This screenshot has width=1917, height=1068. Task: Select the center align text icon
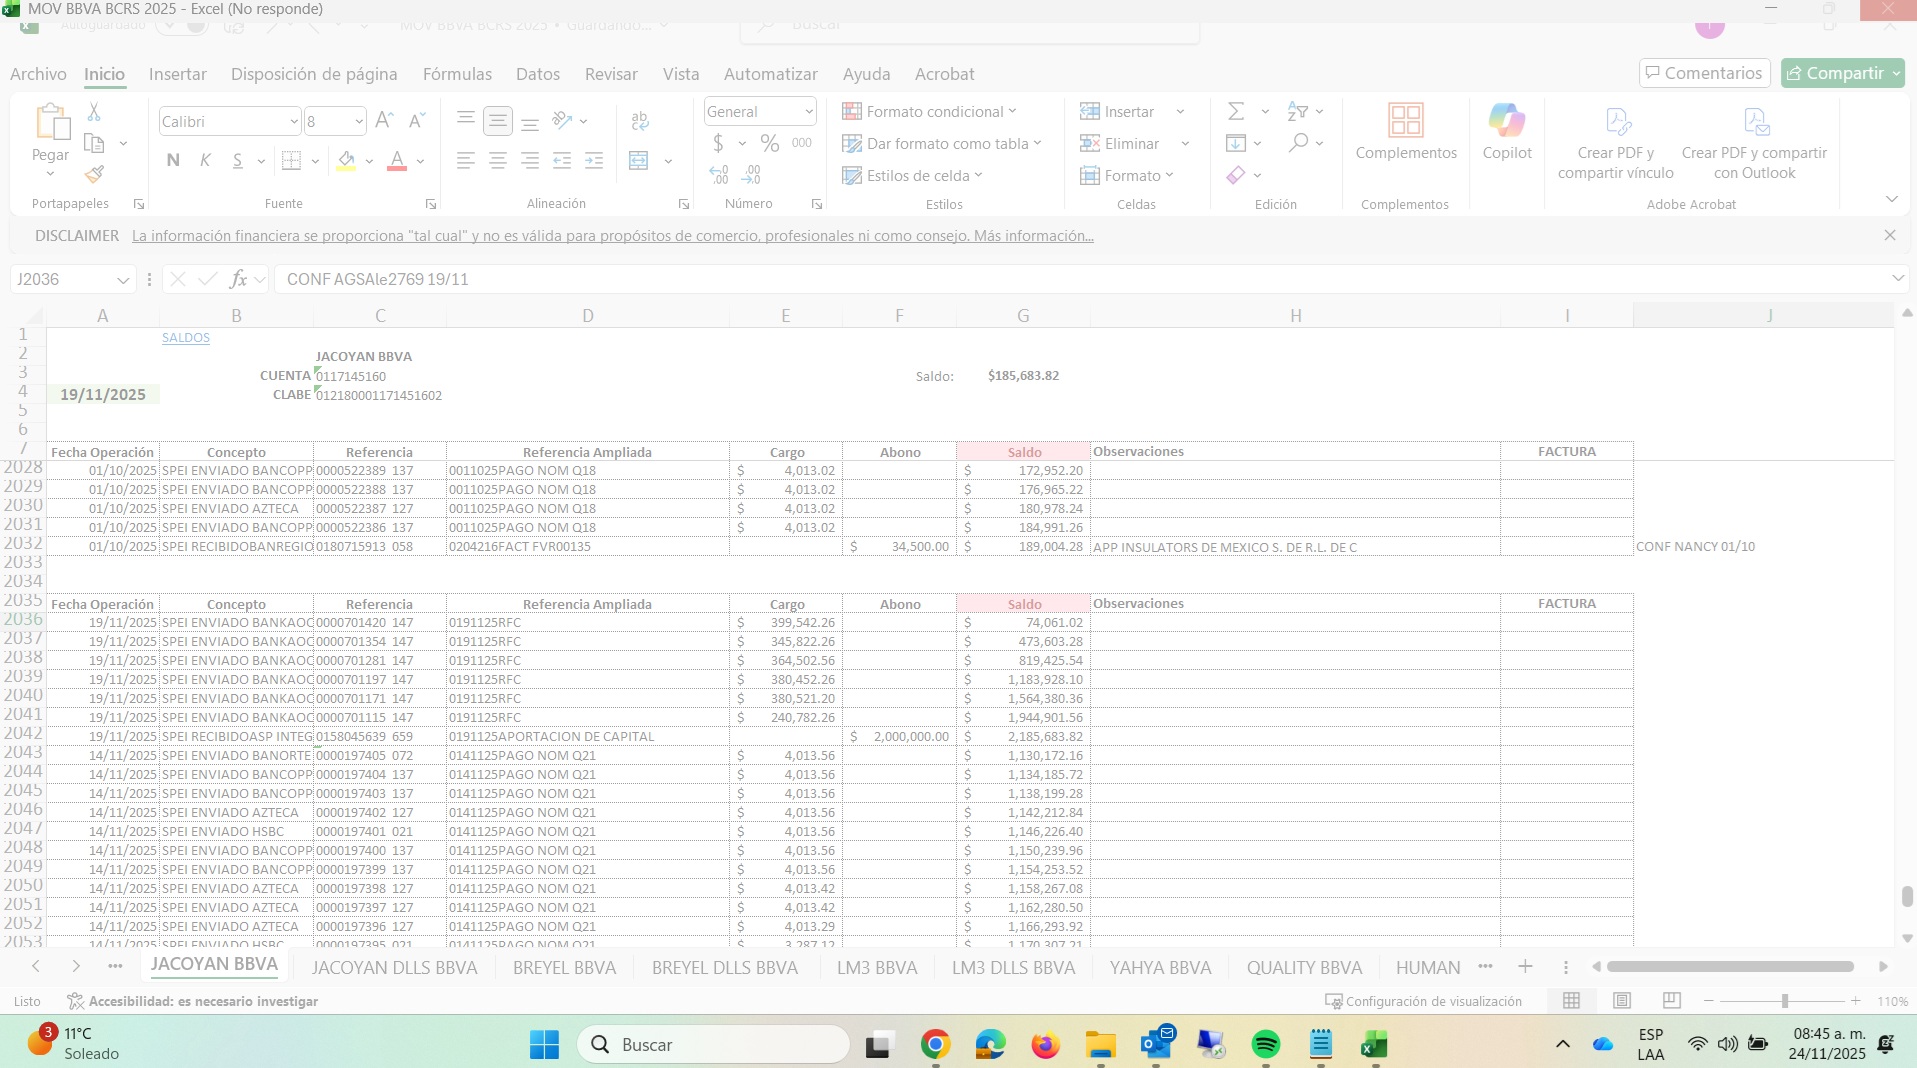[x=497, y=160]
